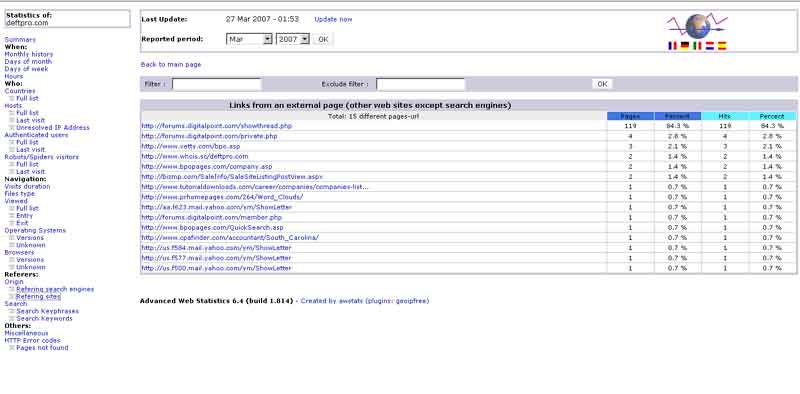Screen dimensions: 800x394
Task: Click OK next to Reported period
Action: pos(323,39)
